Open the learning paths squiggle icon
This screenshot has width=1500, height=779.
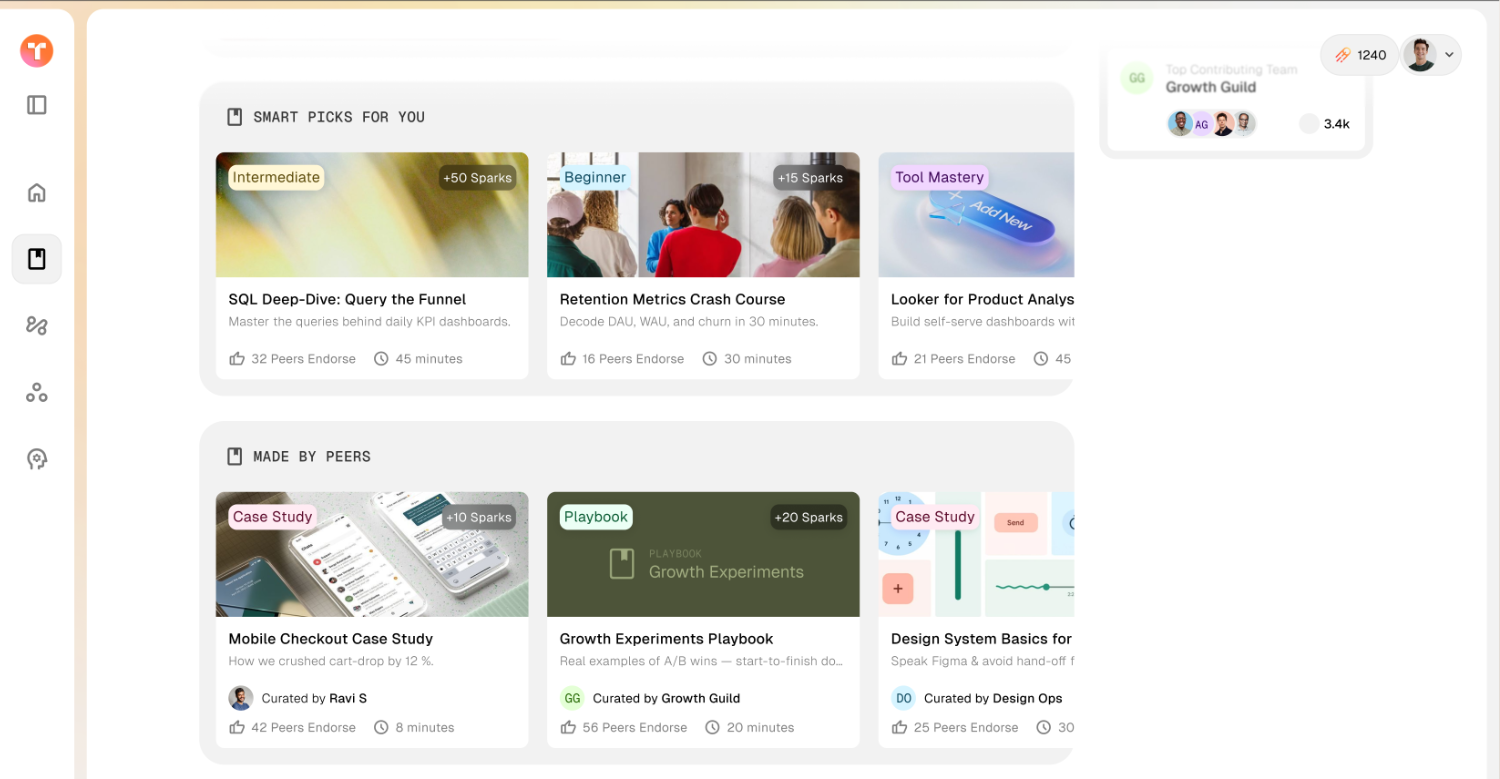pyautogui.click(x=37, y=325)
